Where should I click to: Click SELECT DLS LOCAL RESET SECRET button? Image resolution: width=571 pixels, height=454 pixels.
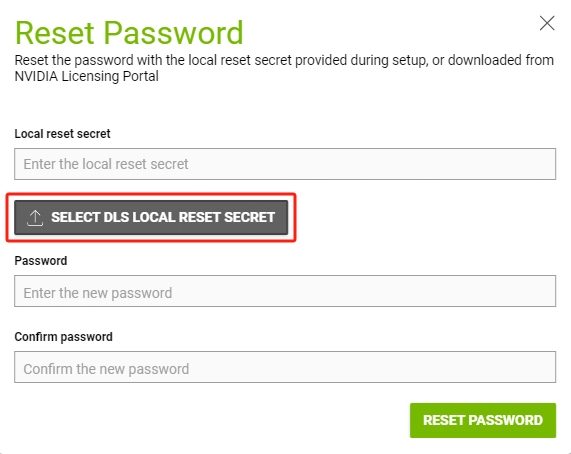point(151,217)
